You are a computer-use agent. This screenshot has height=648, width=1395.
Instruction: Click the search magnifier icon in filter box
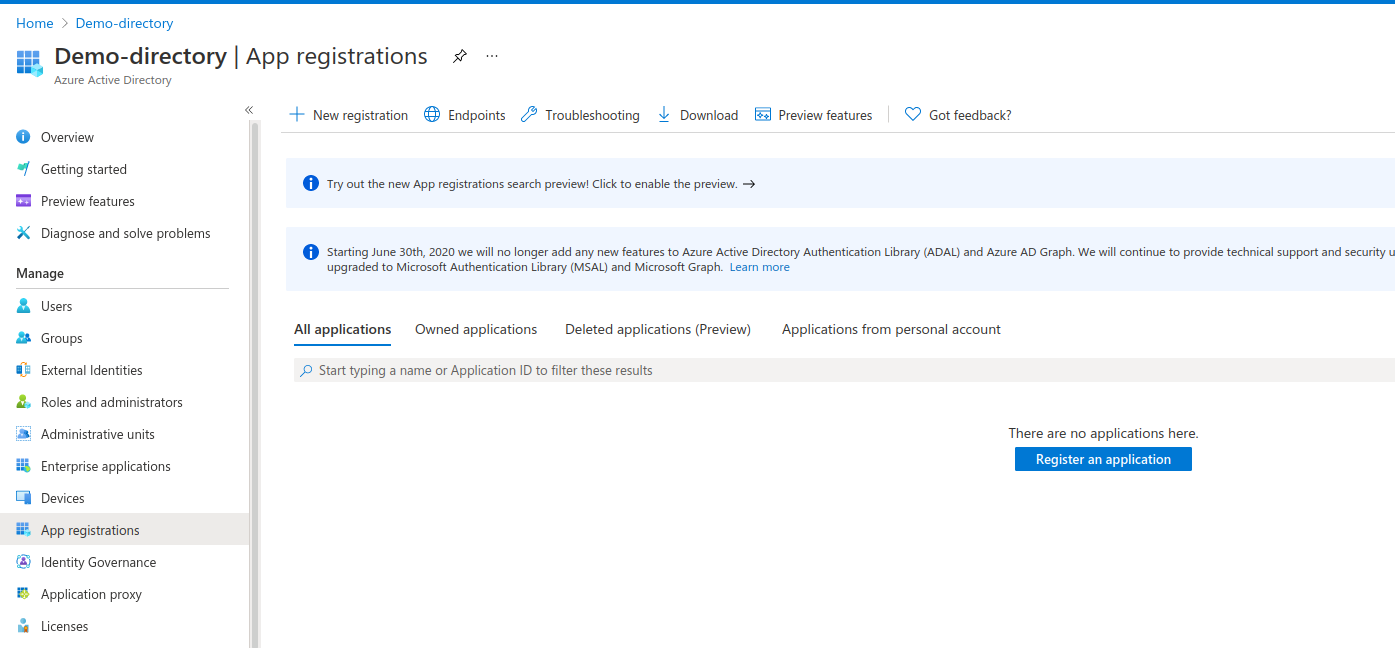[x=306, y=370]
